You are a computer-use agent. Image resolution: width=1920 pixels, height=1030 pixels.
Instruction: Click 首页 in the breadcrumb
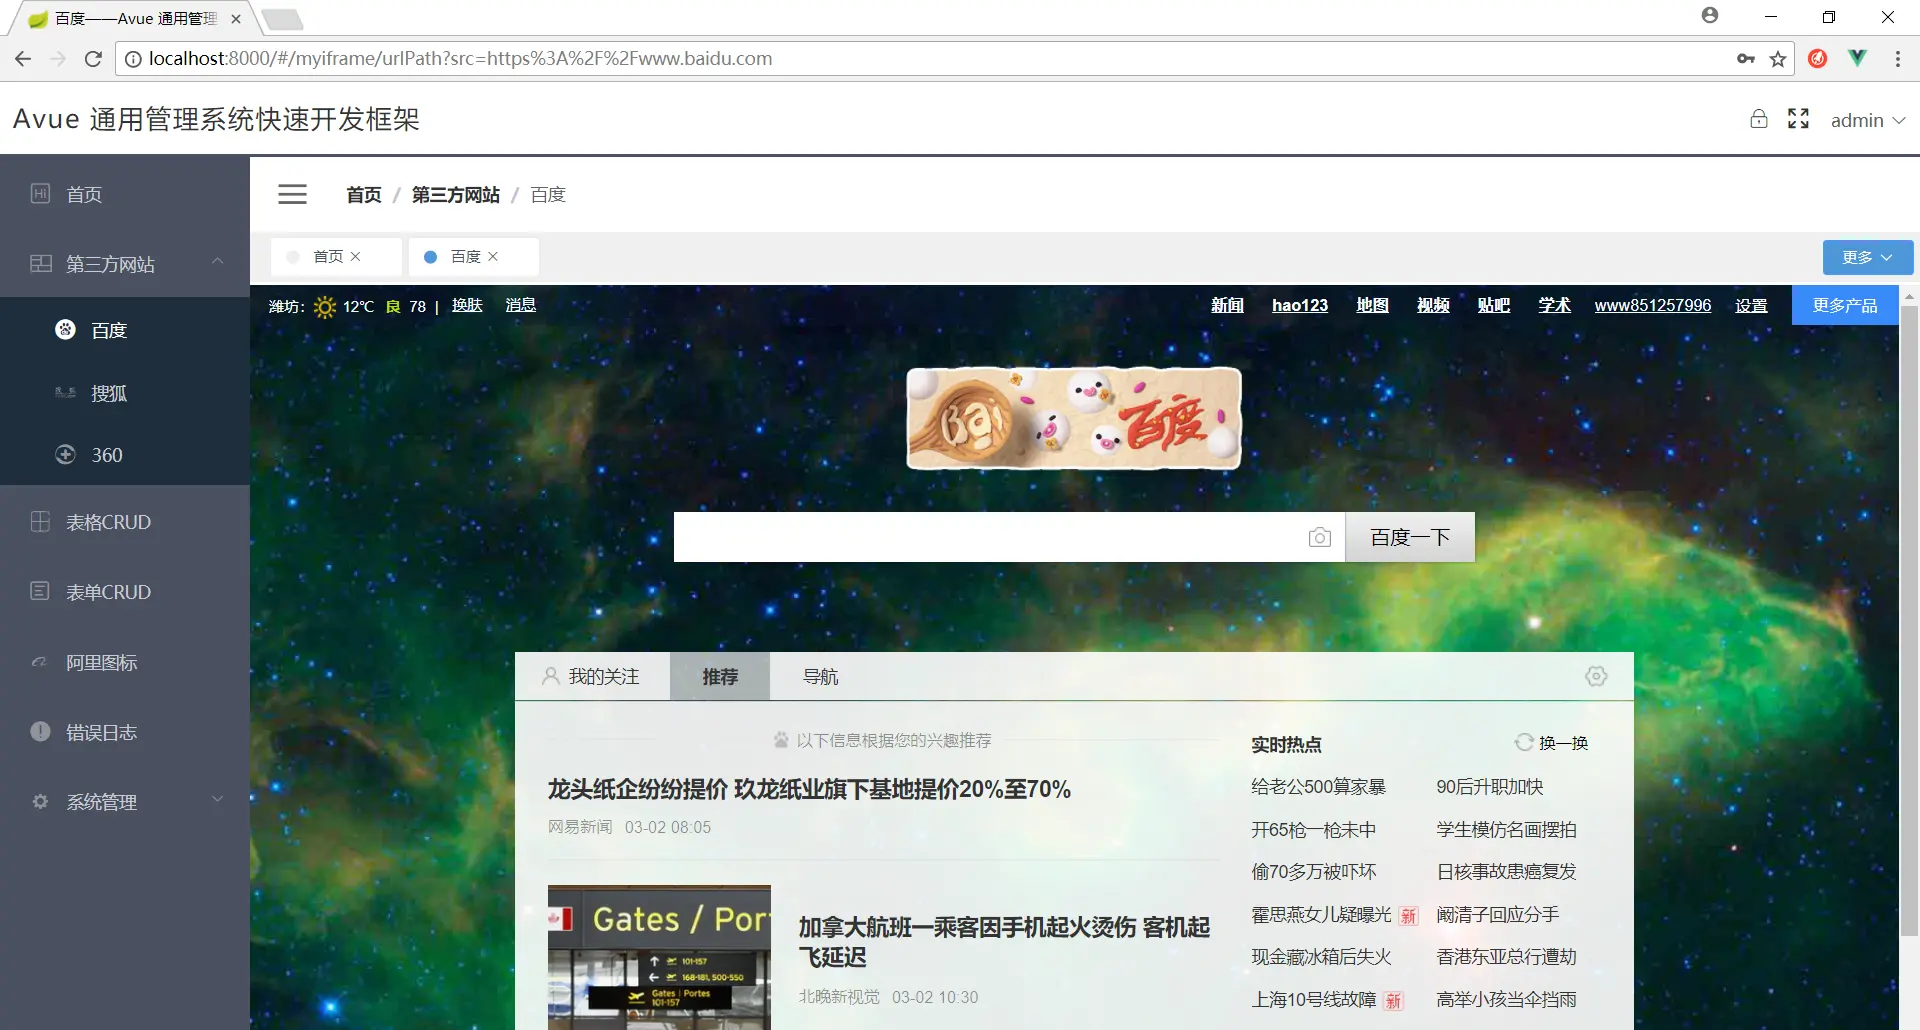364,195
